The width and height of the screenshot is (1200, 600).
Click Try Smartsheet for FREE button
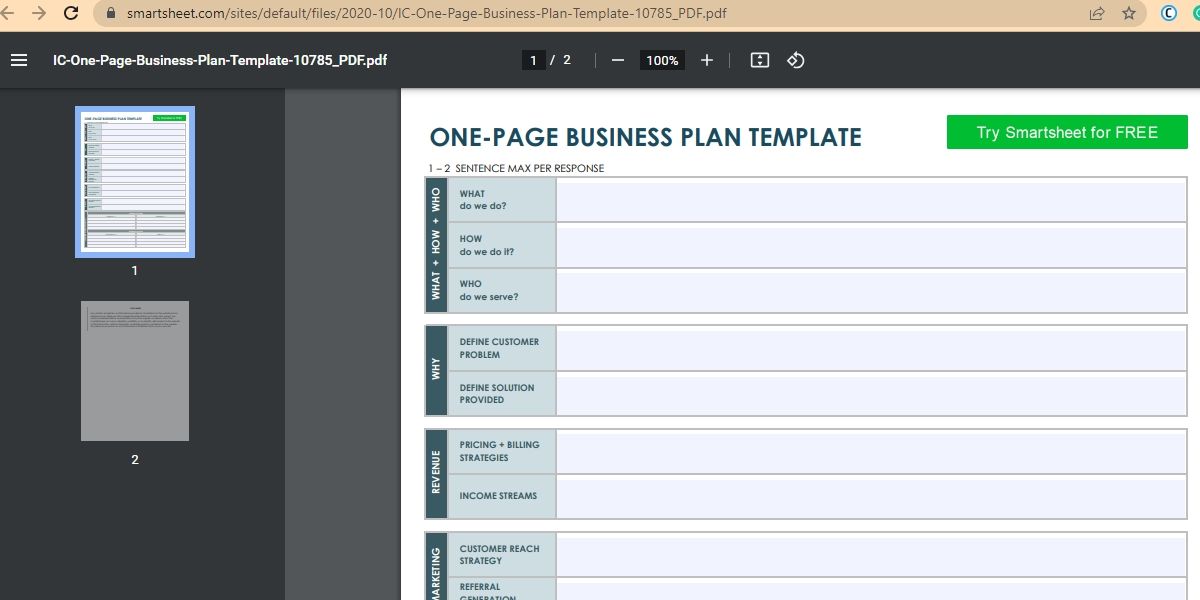[1067, 132]
